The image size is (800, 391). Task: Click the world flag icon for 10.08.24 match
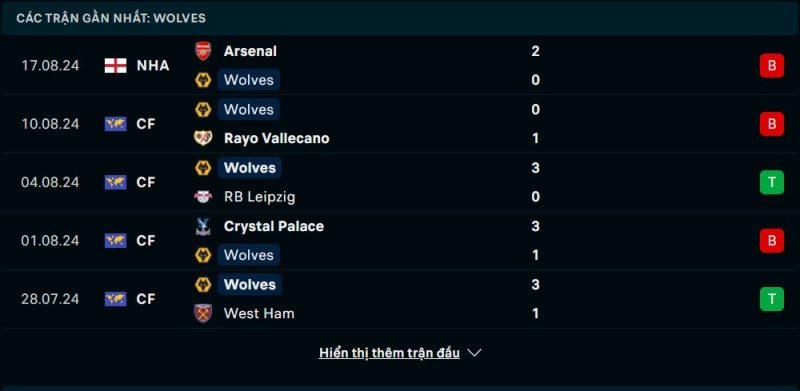[x=116, y=124]
